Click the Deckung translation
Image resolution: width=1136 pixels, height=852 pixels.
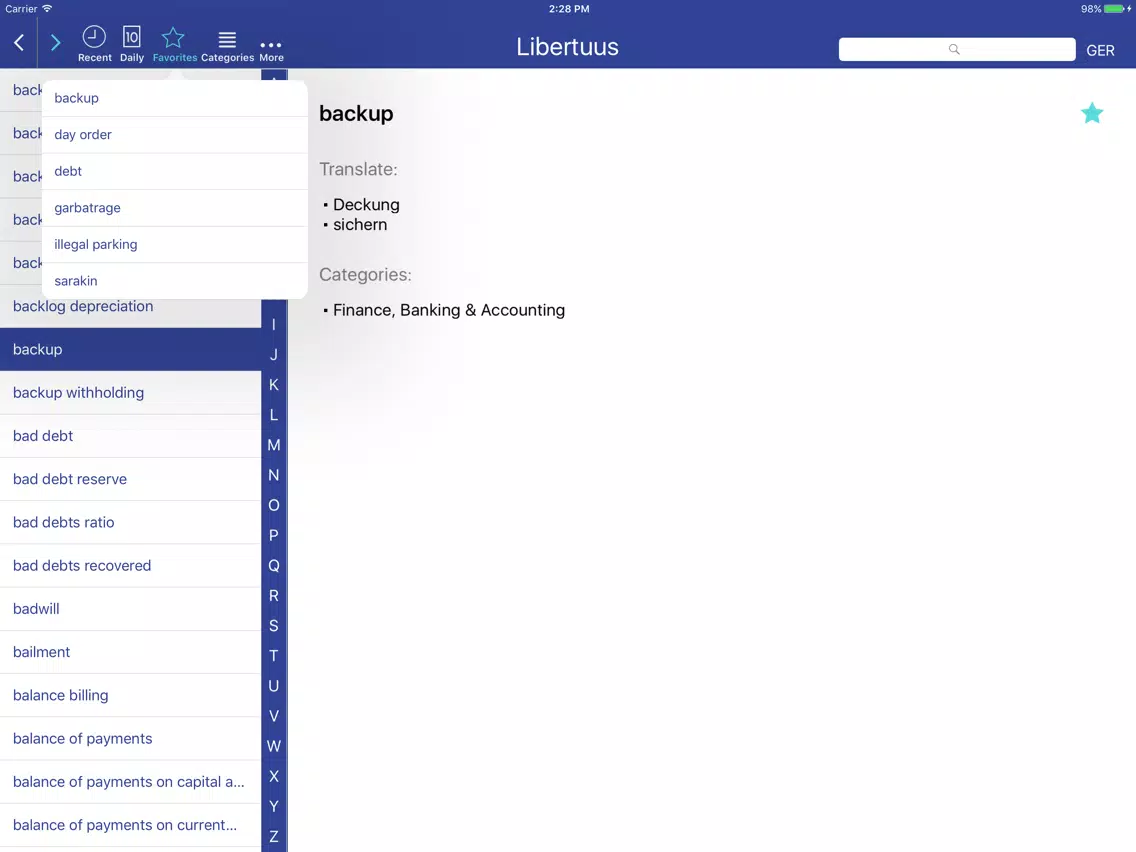coord(366,205)
